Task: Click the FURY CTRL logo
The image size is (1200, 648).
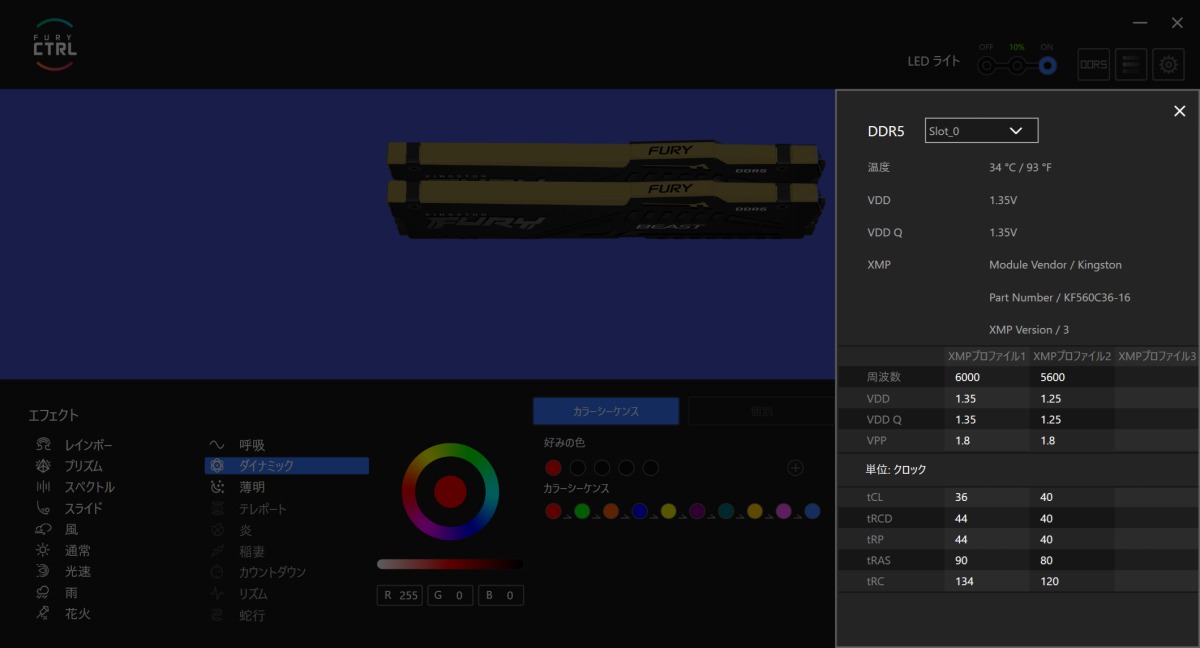Action: [x=54, y=45]
